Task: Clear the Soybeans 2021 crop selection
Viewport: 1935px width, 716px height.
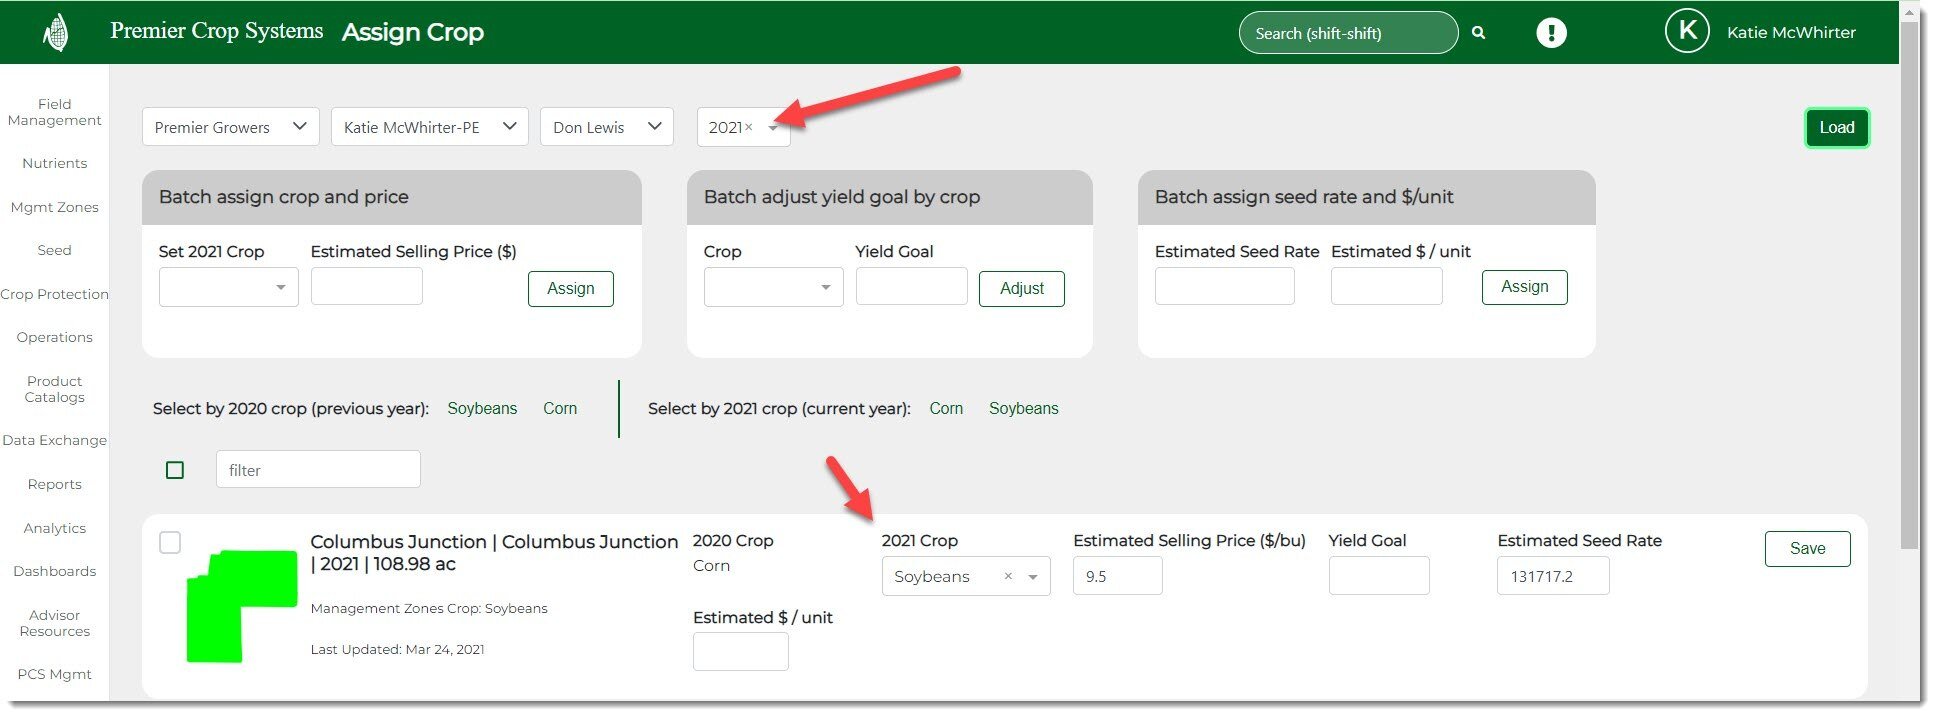Action: pos(1008,576)
